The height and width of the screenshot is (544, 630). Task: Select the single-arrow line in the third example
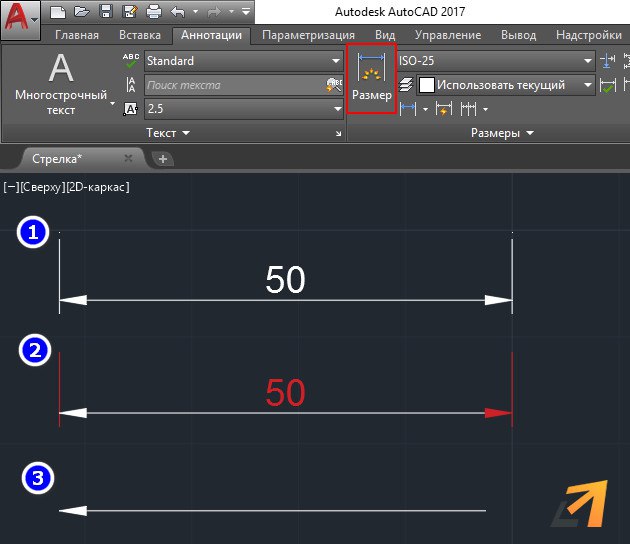(272, 511)
